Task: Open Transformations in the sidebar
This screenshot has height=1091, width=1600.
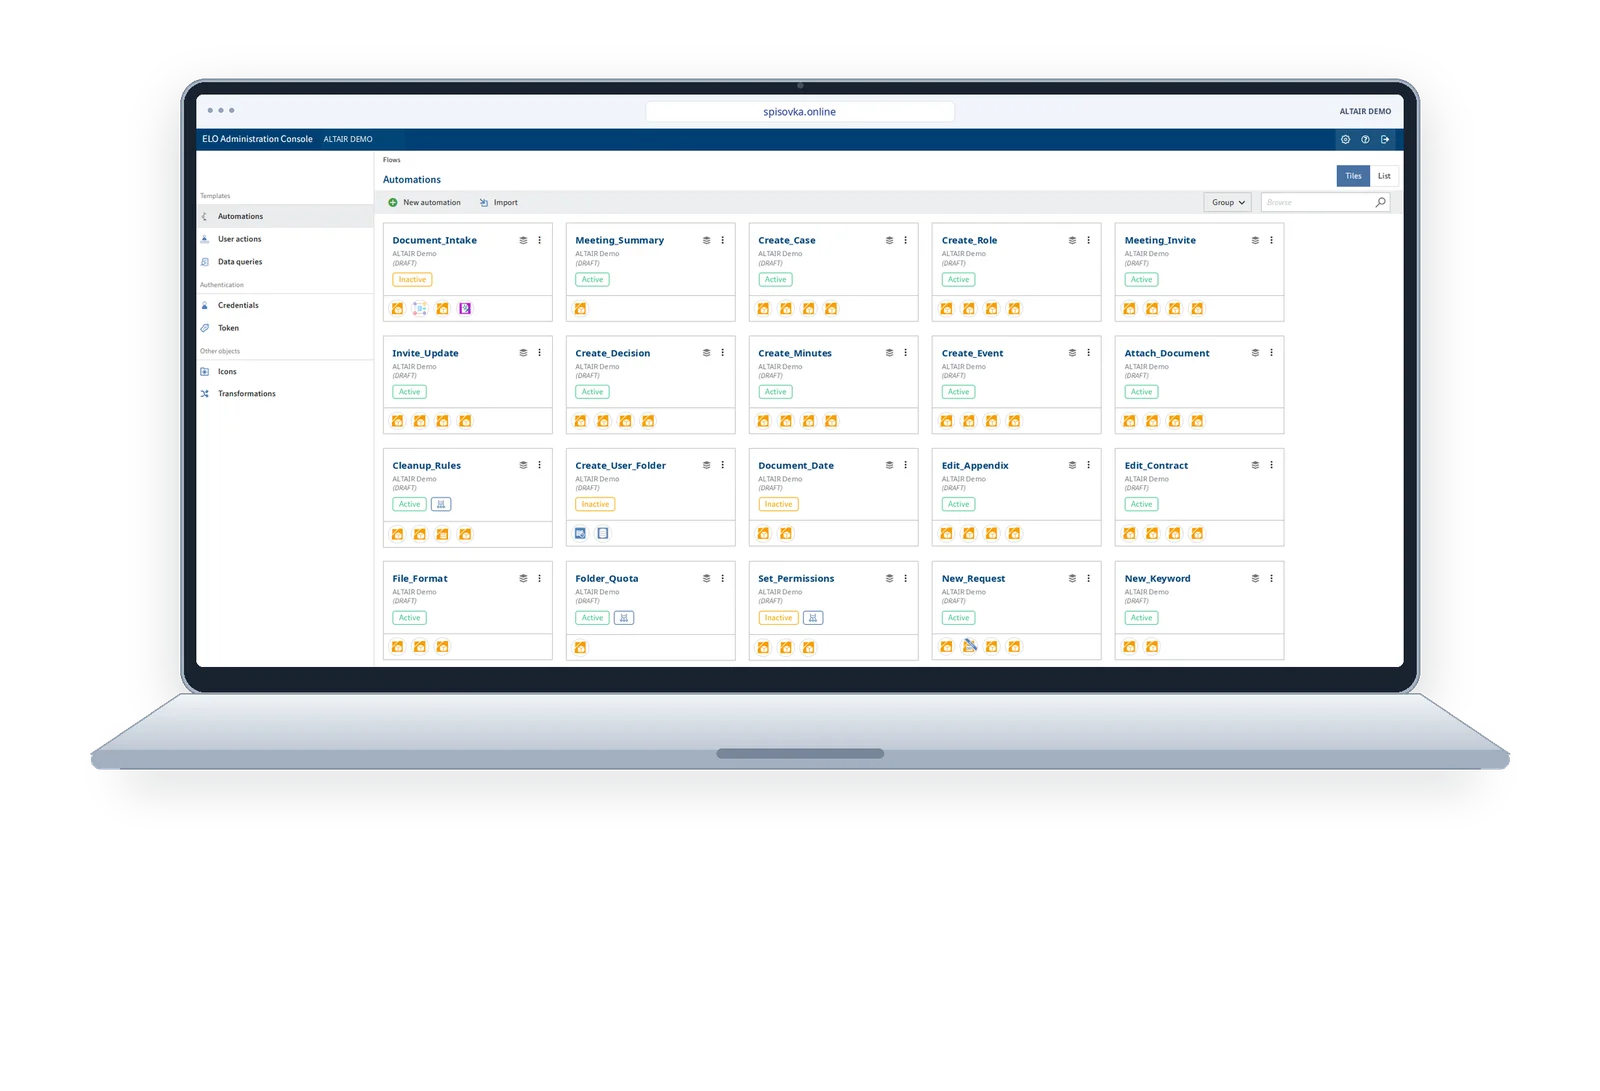Action: pyautogui.click(x=285, y=394)
